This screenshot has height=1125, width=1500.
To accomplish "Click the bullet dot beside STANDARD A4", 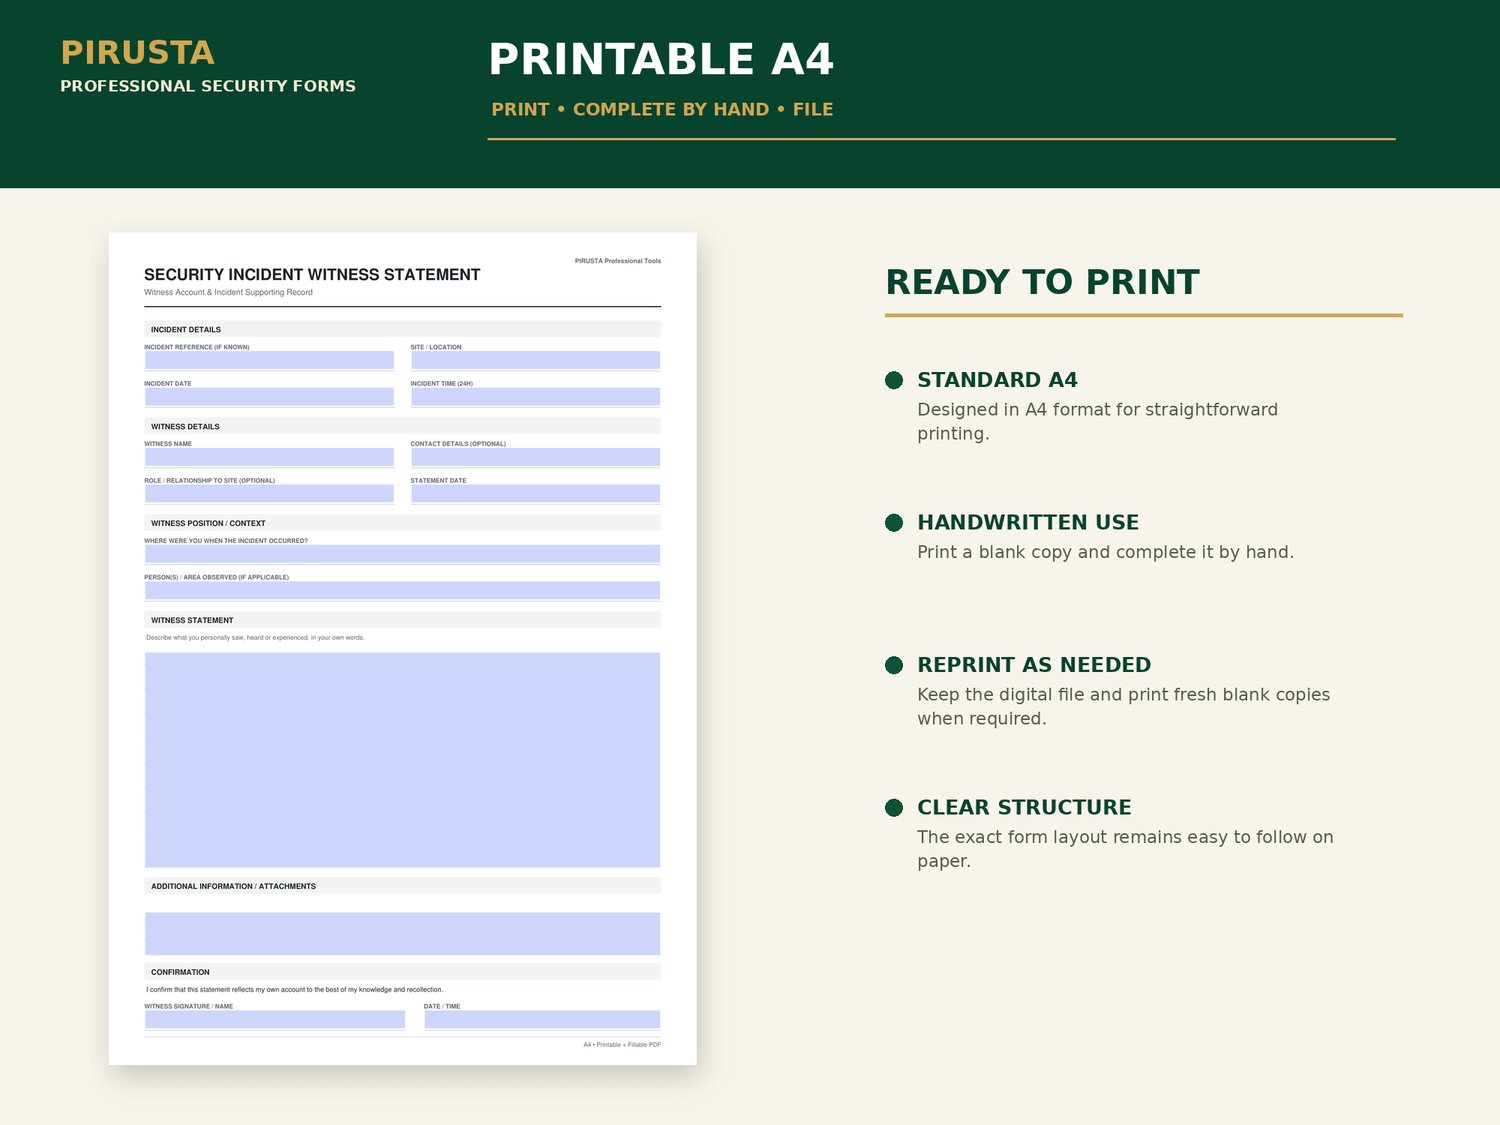I will pyautogui.click(x=894, y=380).
